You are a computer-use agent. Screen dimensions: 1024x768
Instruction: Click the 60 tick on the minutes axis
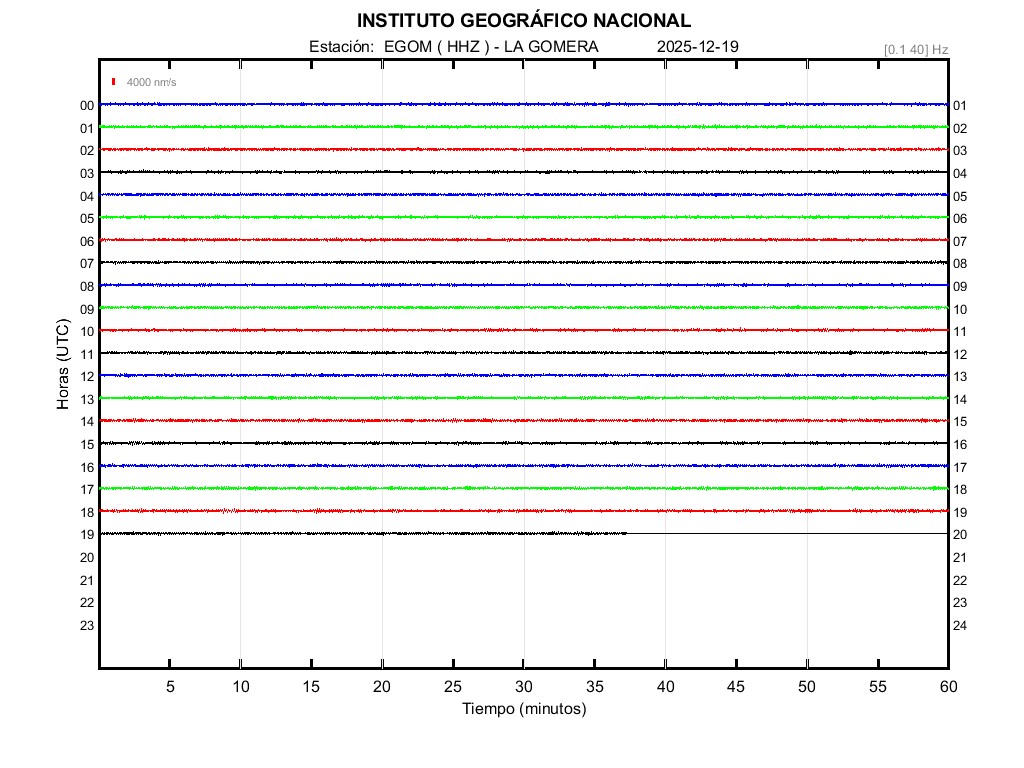947,686
